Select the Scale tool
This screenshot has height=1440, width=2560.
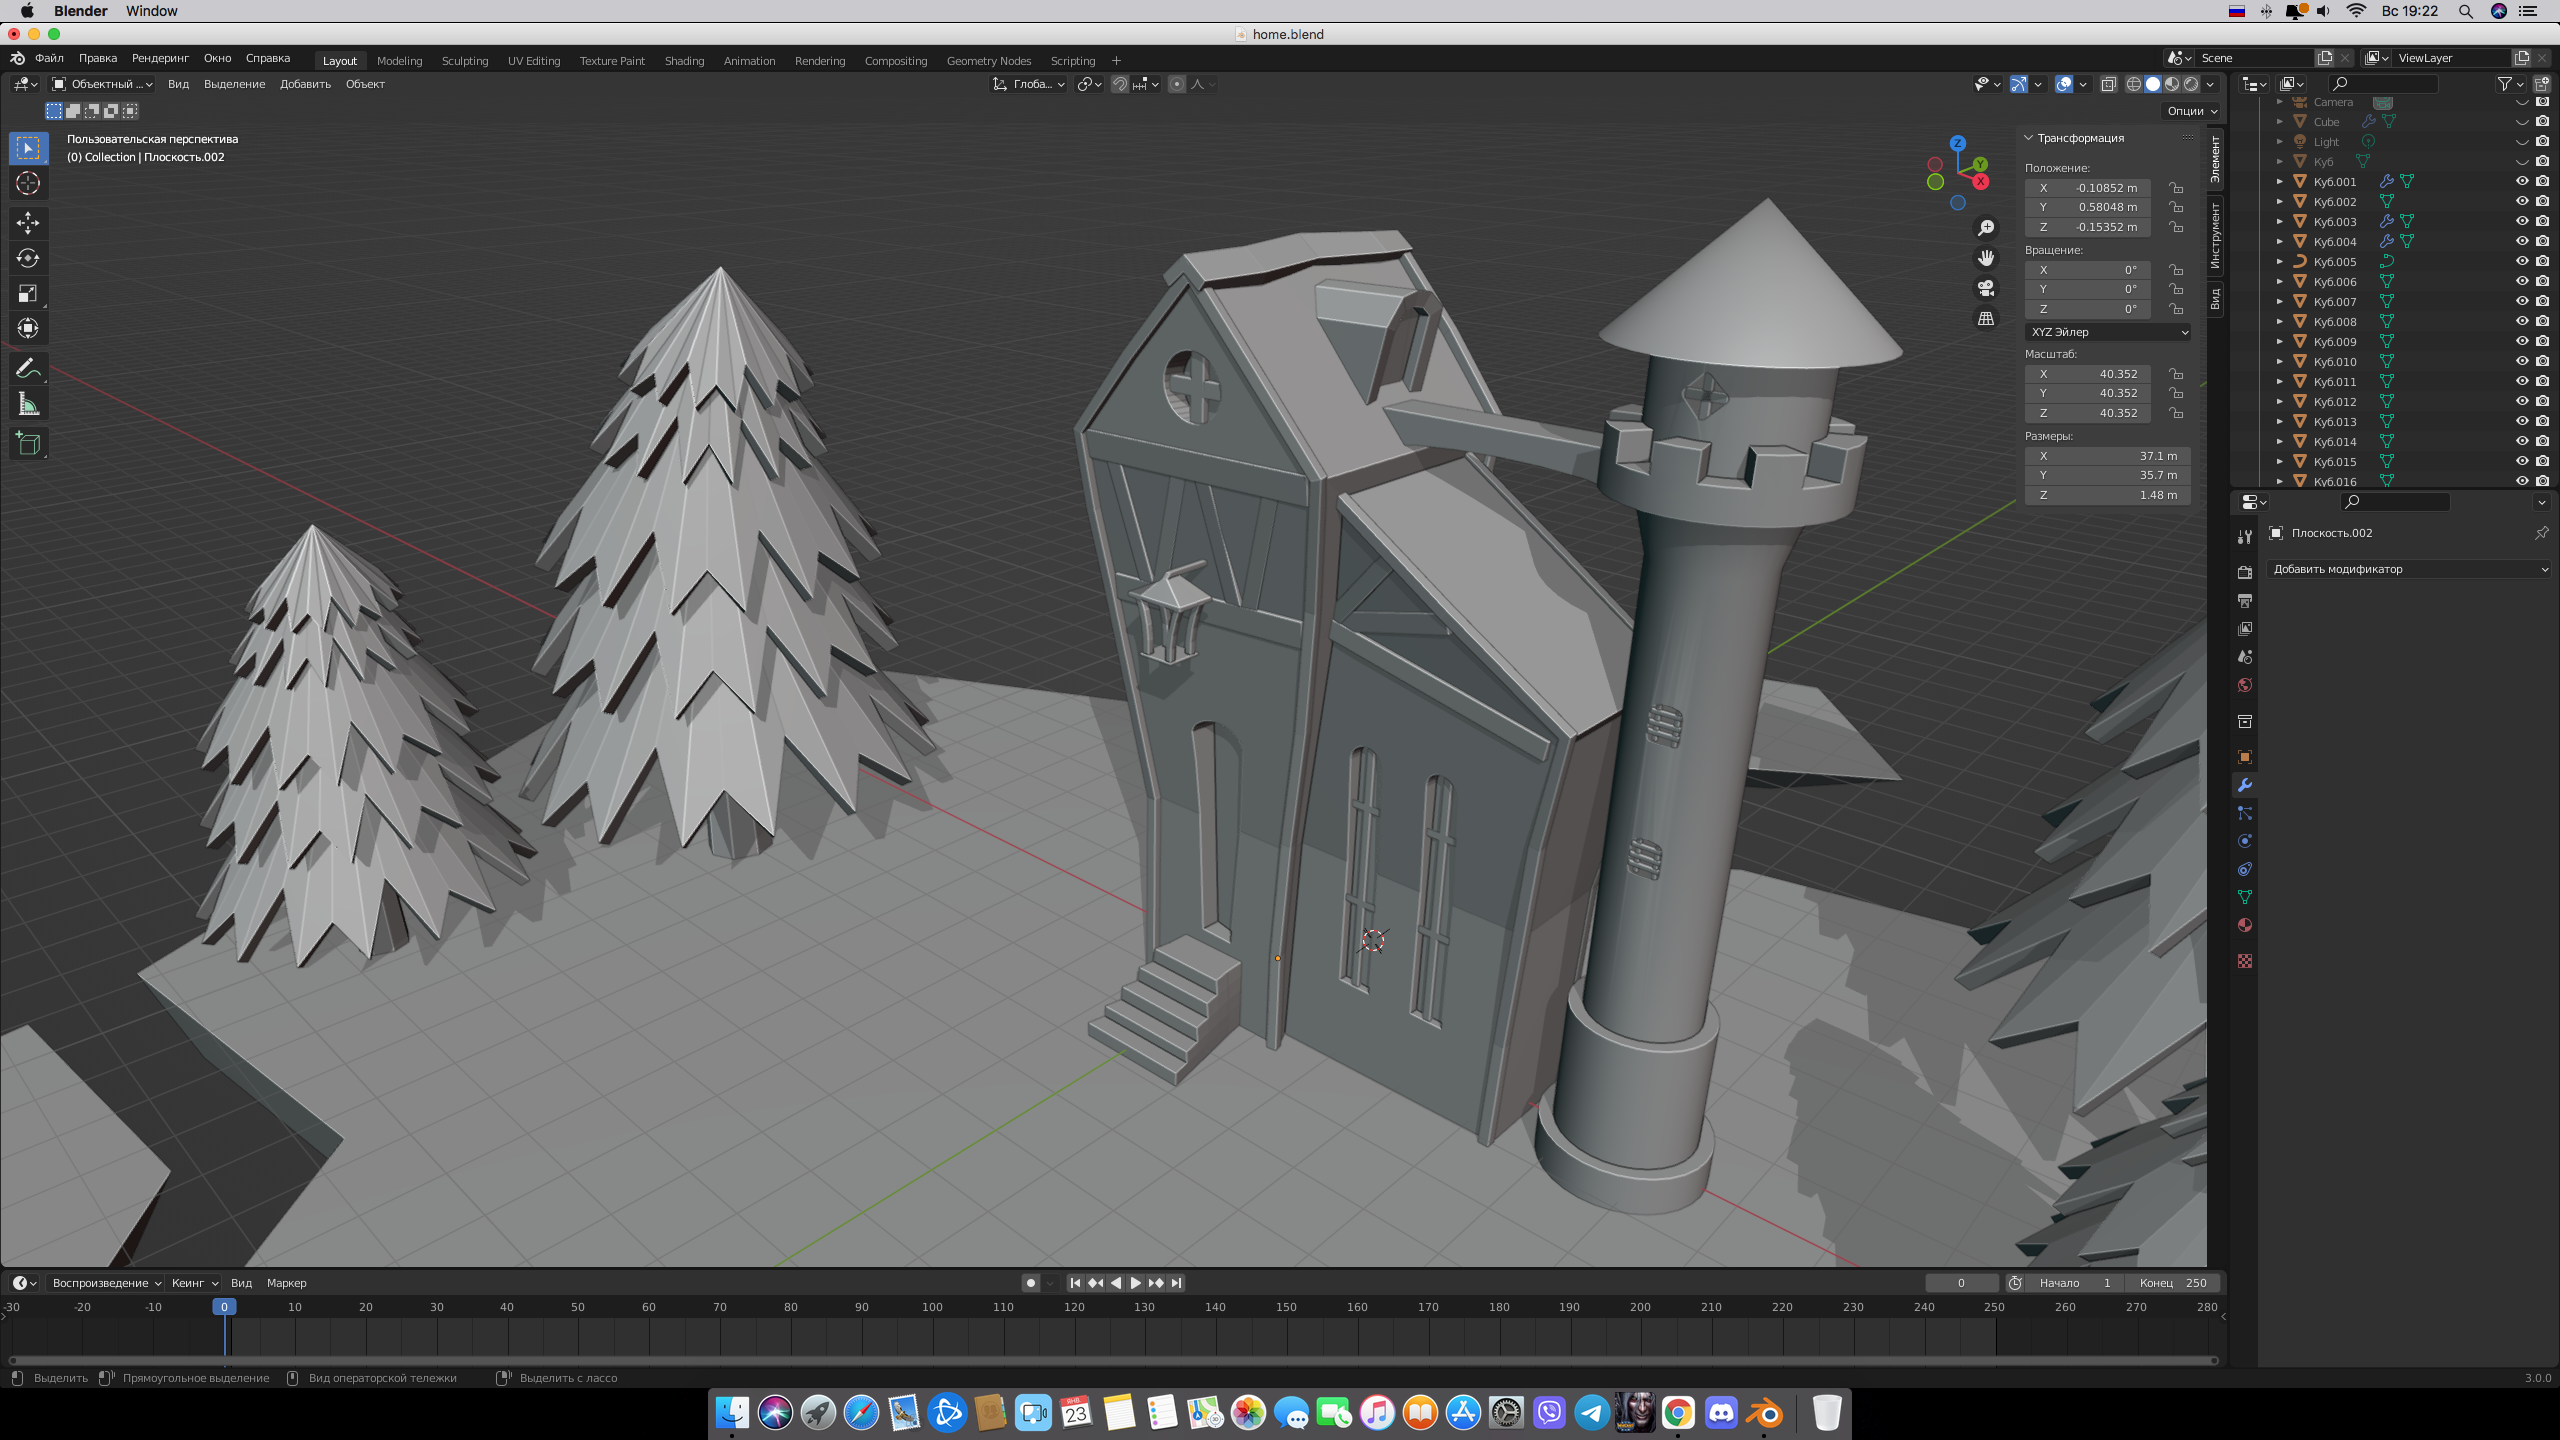28,293
